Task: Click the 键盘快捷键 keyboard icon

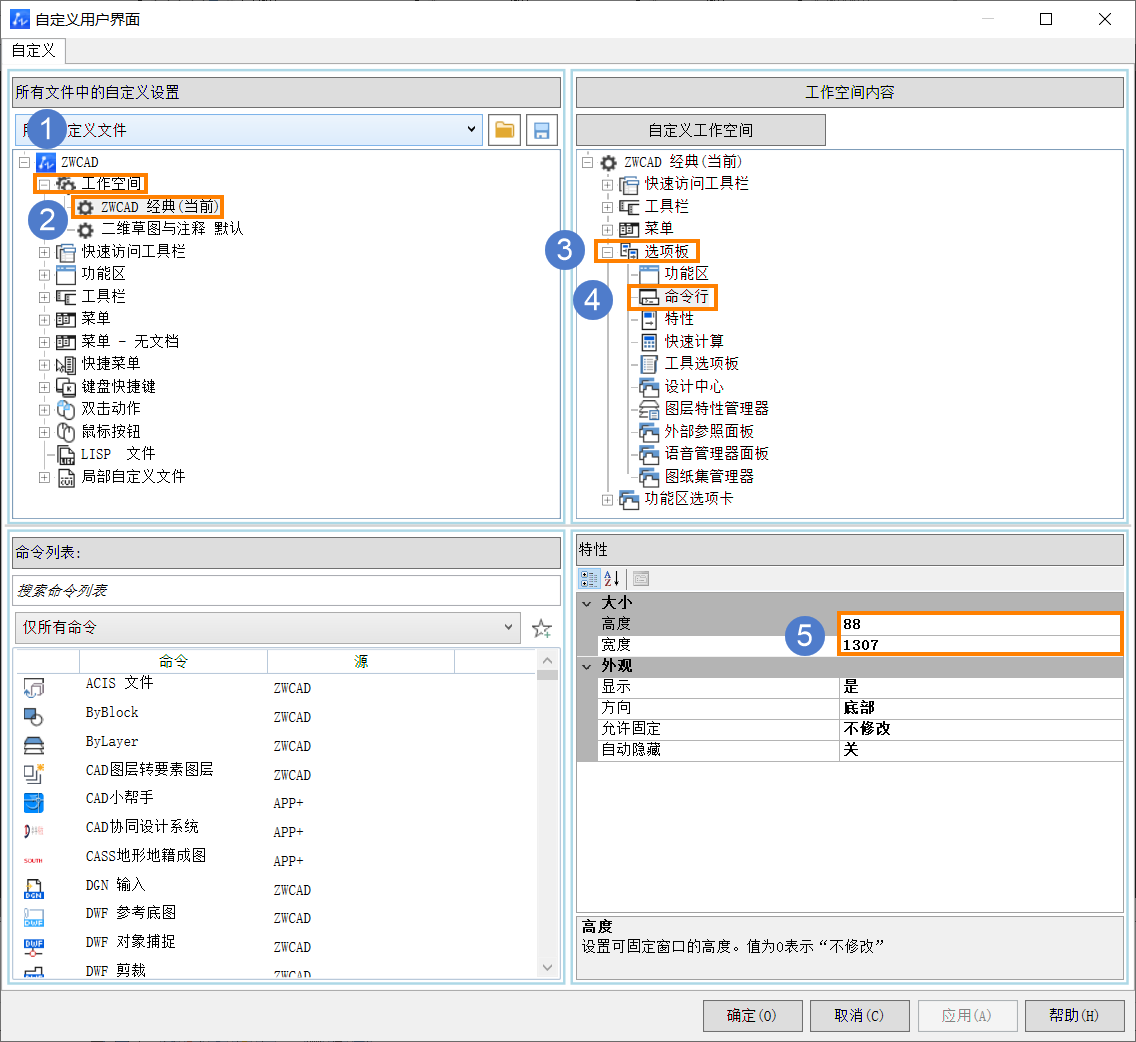Action: click(x=66, y=387)
